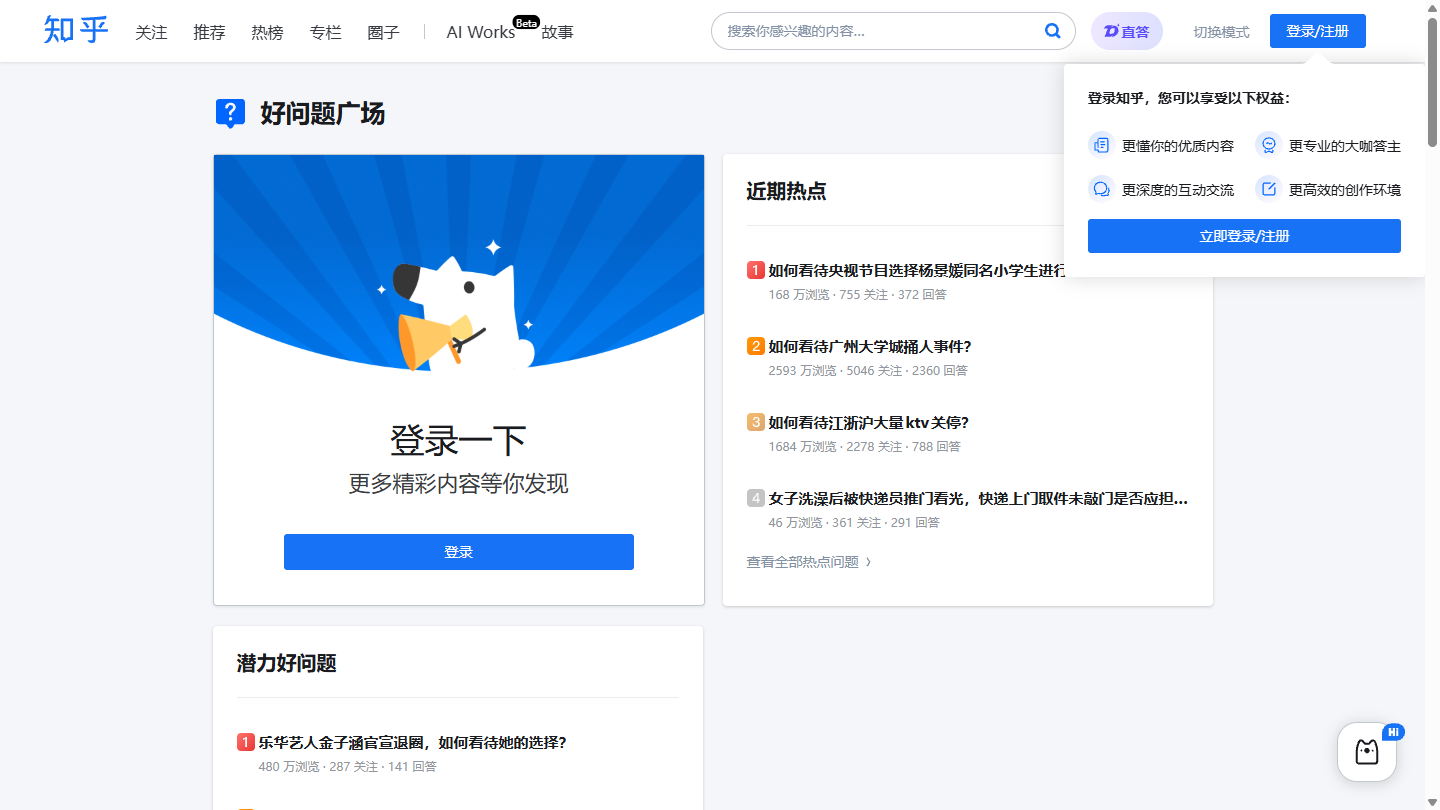1440x810 pixels.
Task: Open 乐华艺人金子涵官宣退圈 question
Action: 412,742
